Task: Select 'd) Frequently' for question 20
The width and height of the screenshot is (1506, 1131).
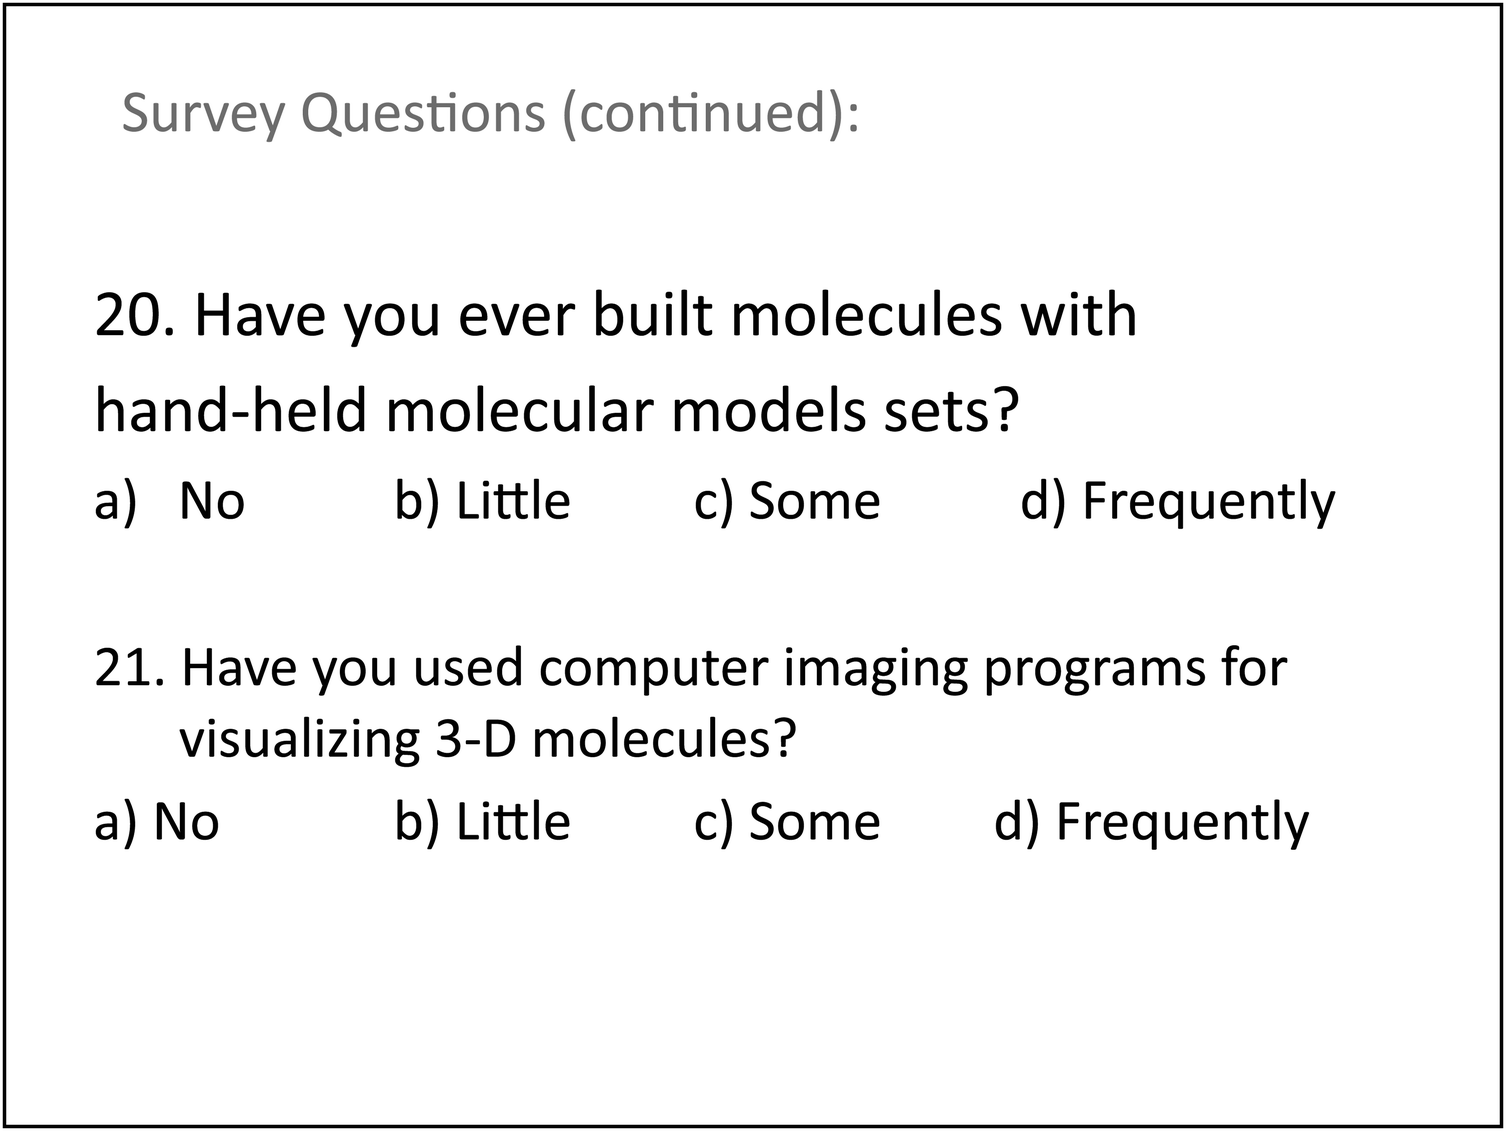Action: [x=1177, y=503]
